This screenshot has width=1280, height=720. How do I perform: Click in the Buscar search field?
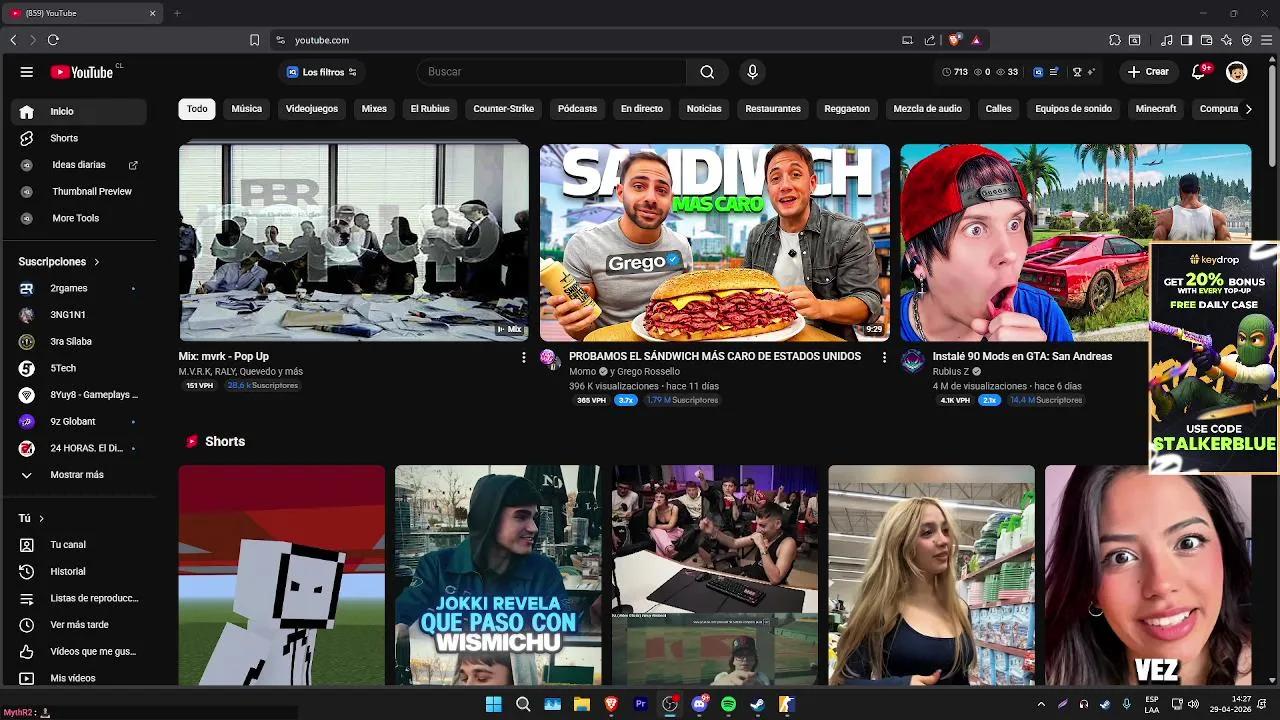point(551,72)
